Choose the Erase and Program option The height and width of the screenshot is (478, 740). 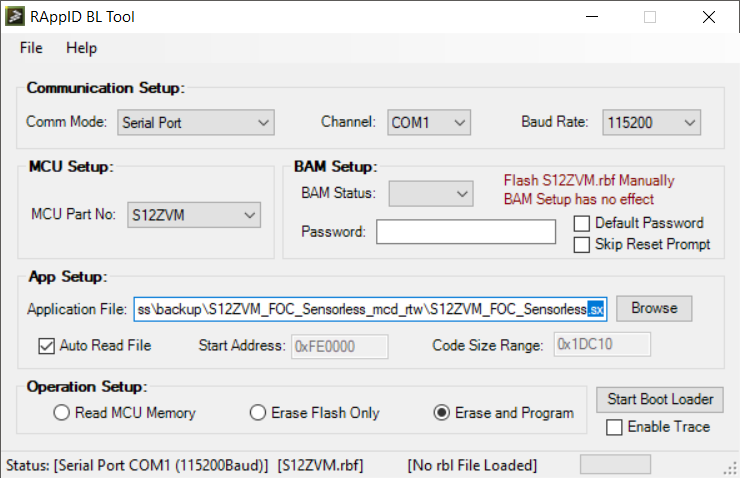click(441, 413)
